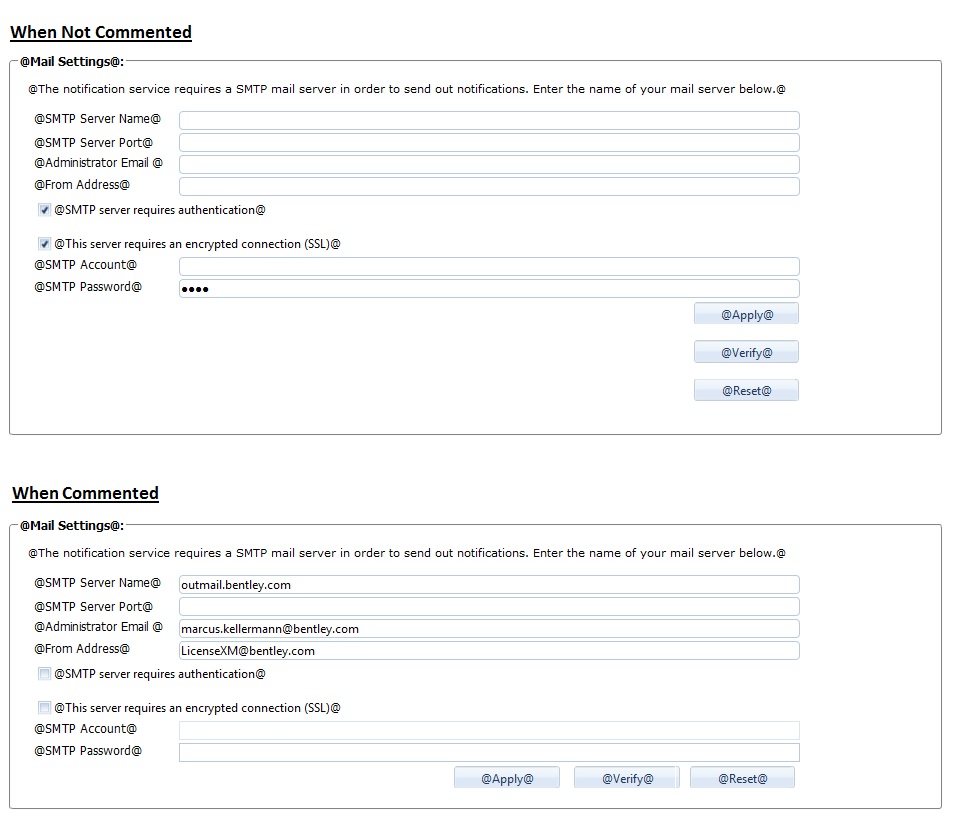Image resolution: width=957 pixels, height=831 pixels.
Task: Enable the unchecked SMTP server requires authentication box
Action: coord(45,674)
